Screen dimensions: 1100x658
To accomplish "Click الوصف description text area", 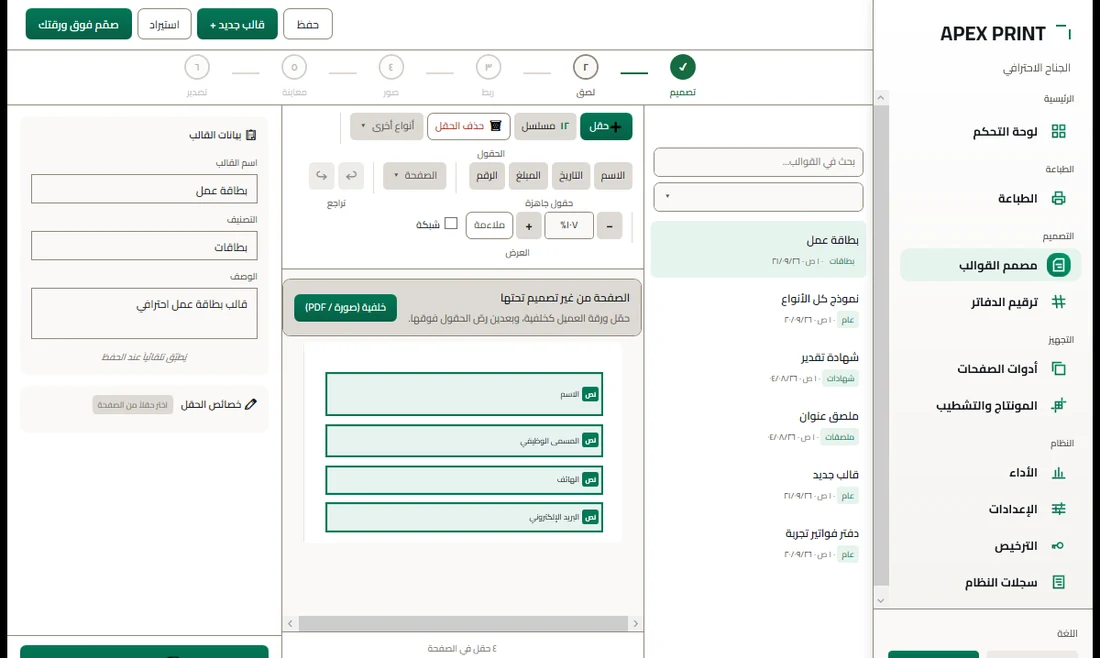I will click(x=145, y=314).
